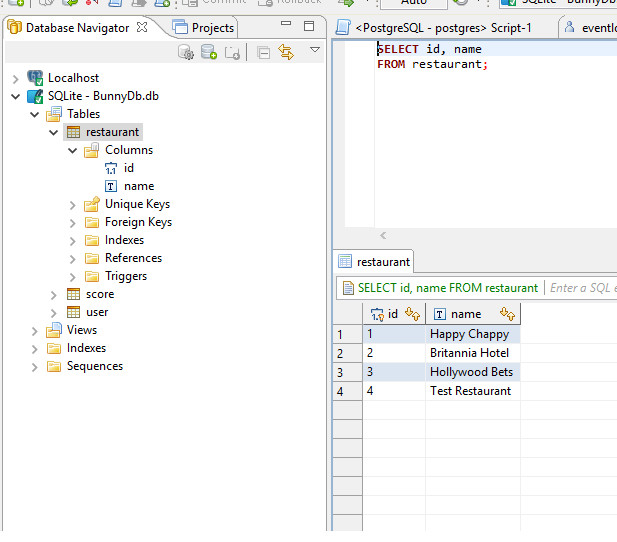Click the score table icon
617x542 pixels.
click(73, 294)
